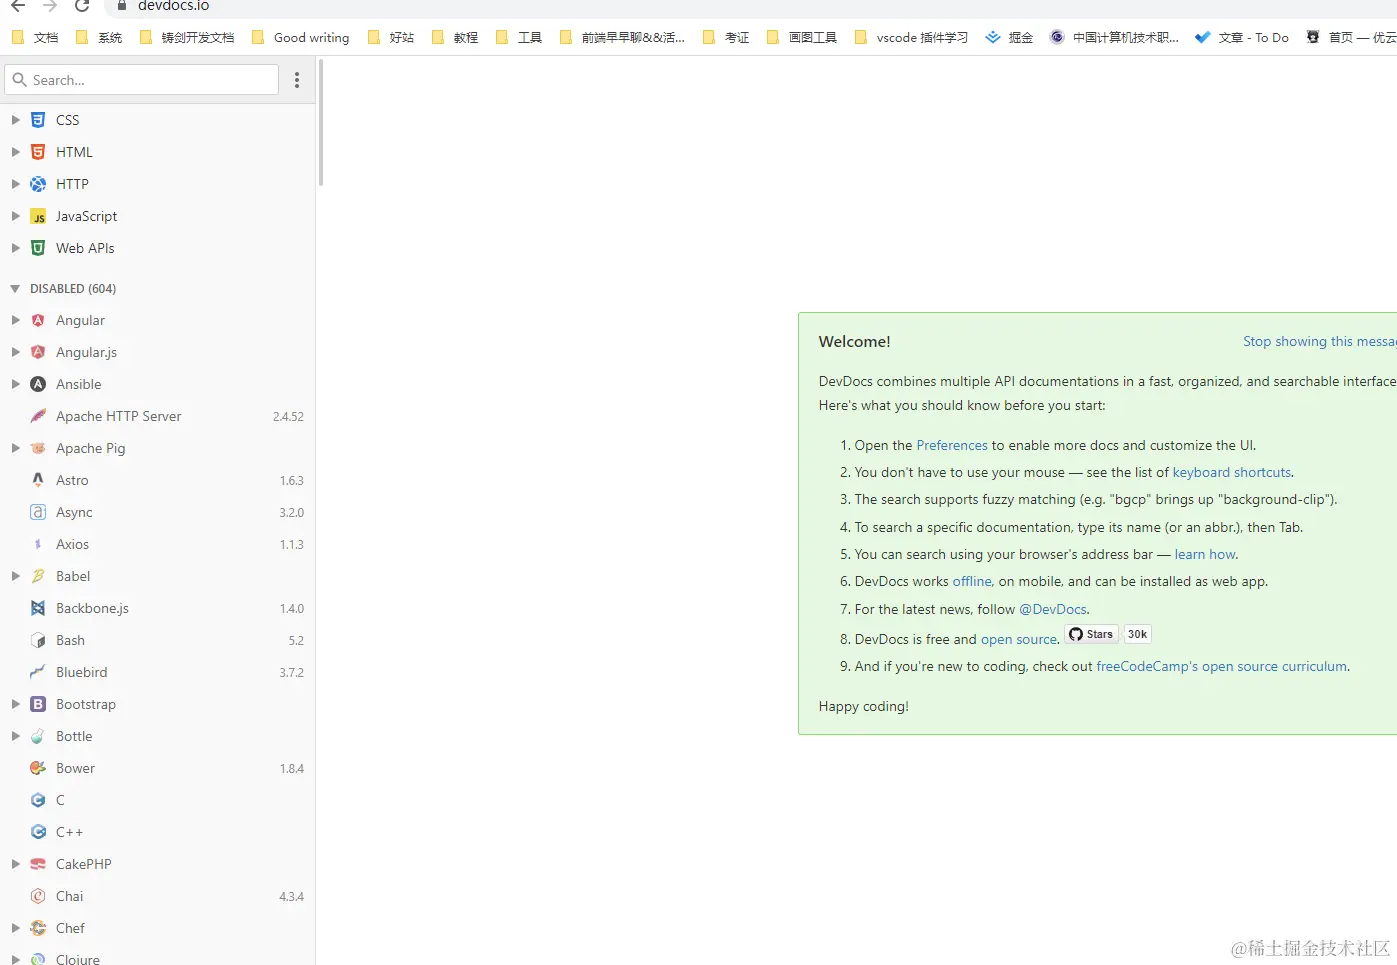Viewport: 1397px width, 965px height.
Task: Click the Babel icon
Action: click(38, 576)
